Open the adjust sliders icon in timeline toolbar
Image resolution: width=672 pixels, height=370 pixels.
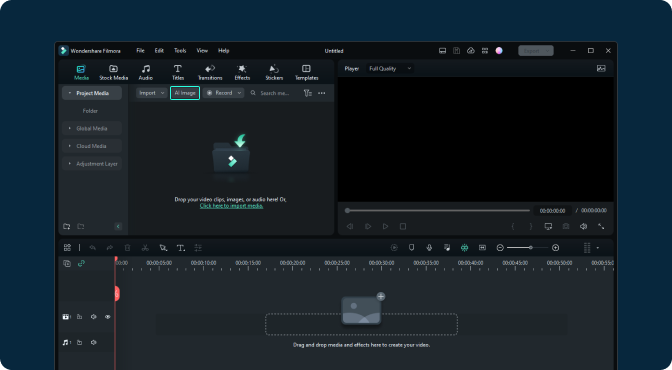pos(198,247)
